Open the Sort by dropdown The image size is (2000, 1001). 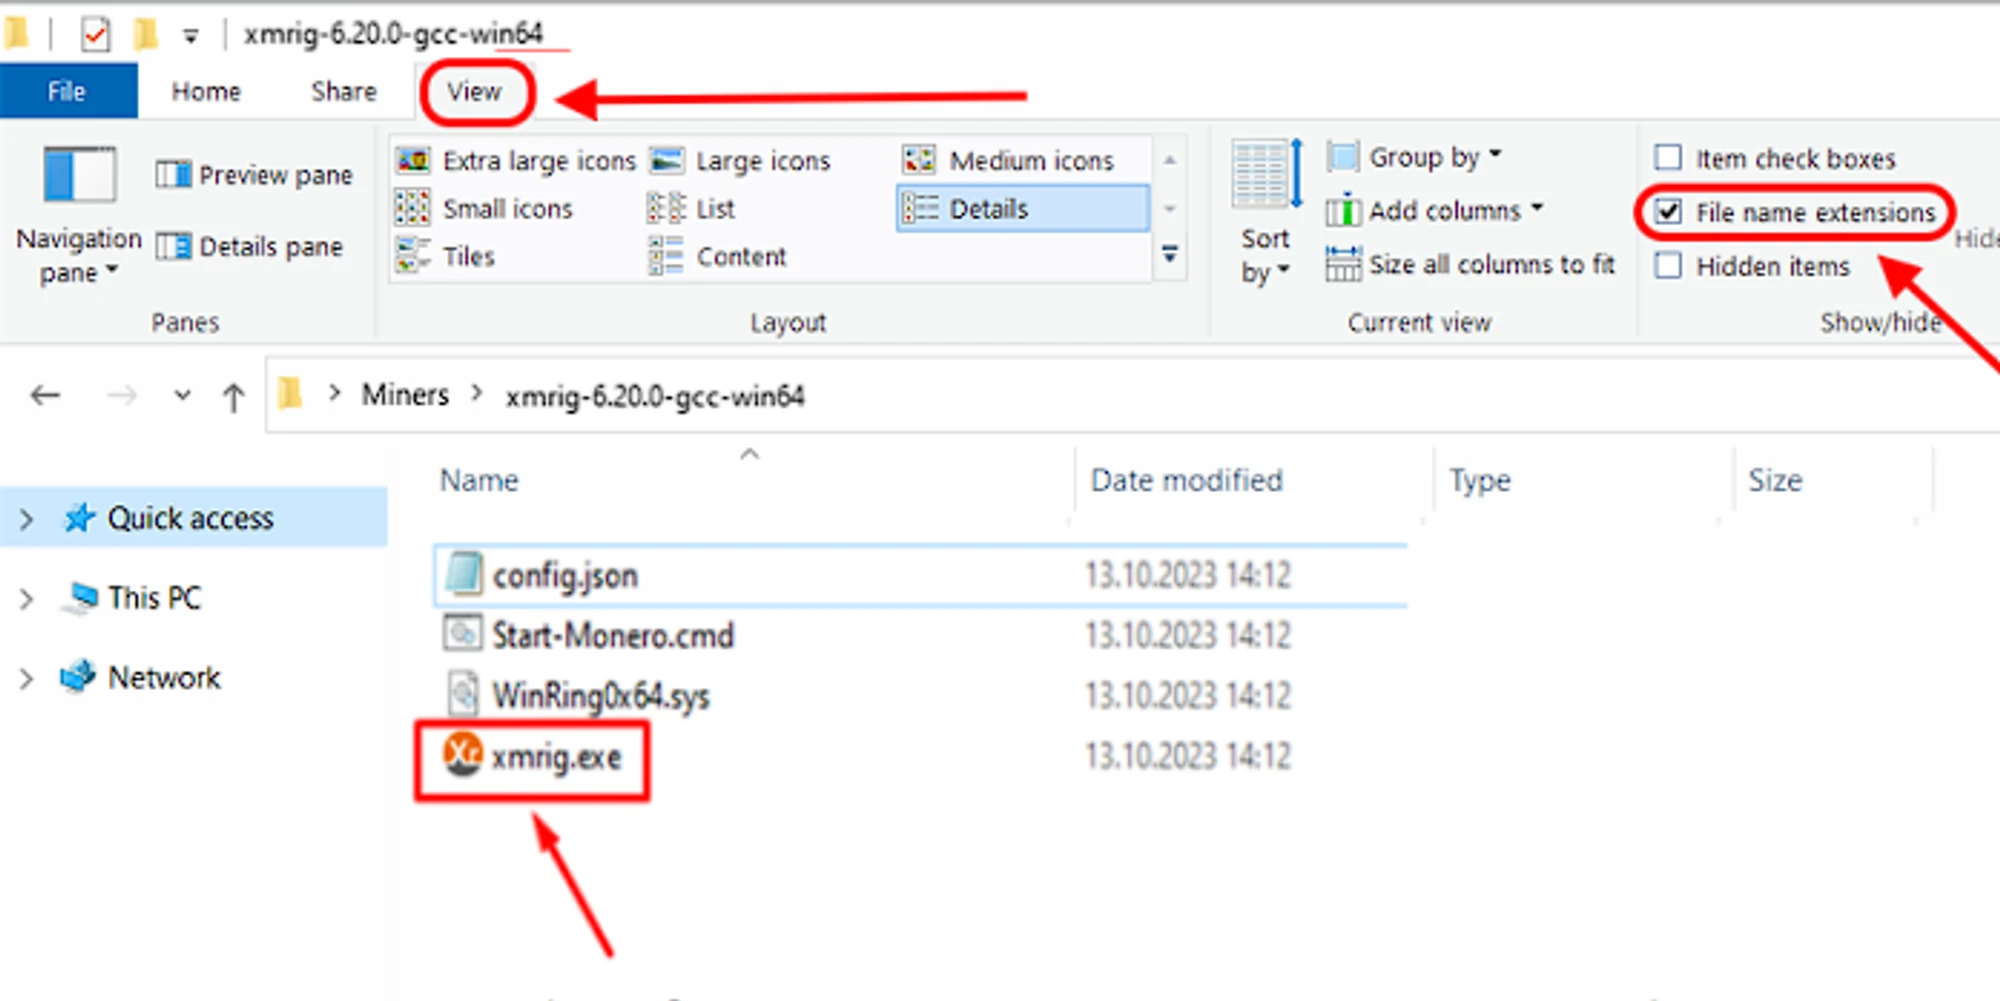[x=1265, y=254]
